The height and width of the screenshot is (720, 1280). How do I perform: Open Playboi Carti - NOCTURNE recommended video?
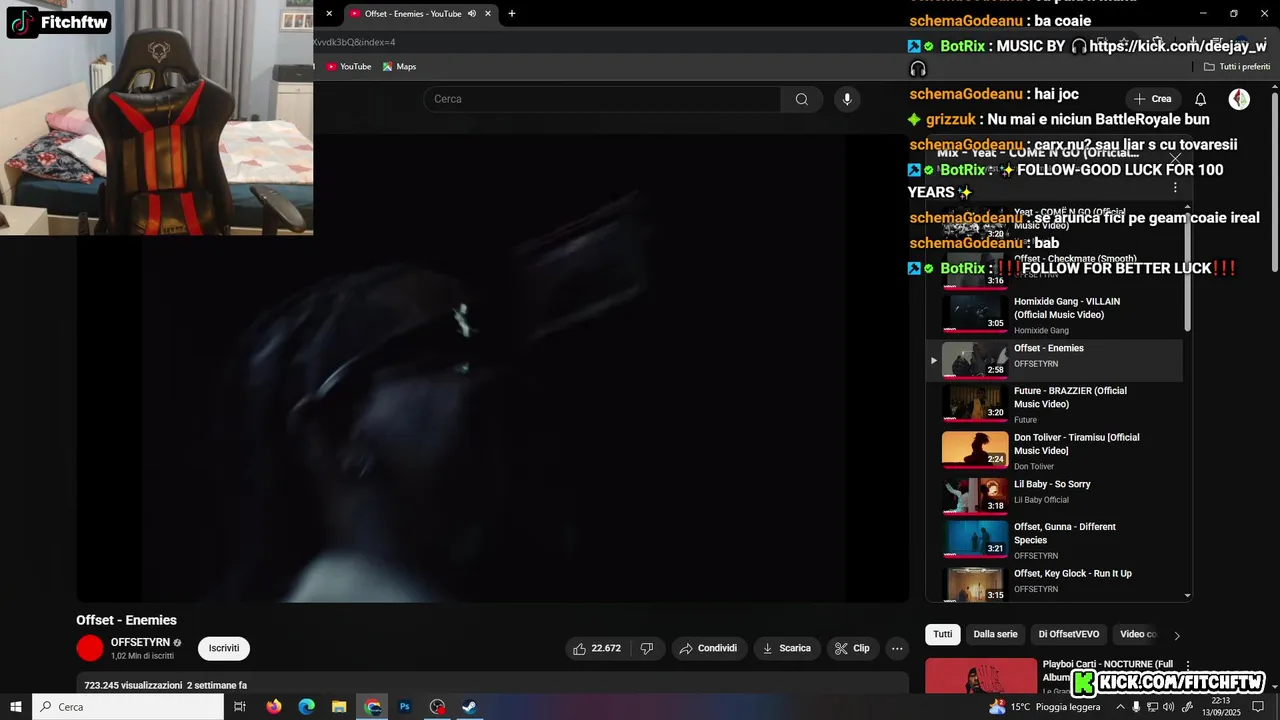coord(981,676)
